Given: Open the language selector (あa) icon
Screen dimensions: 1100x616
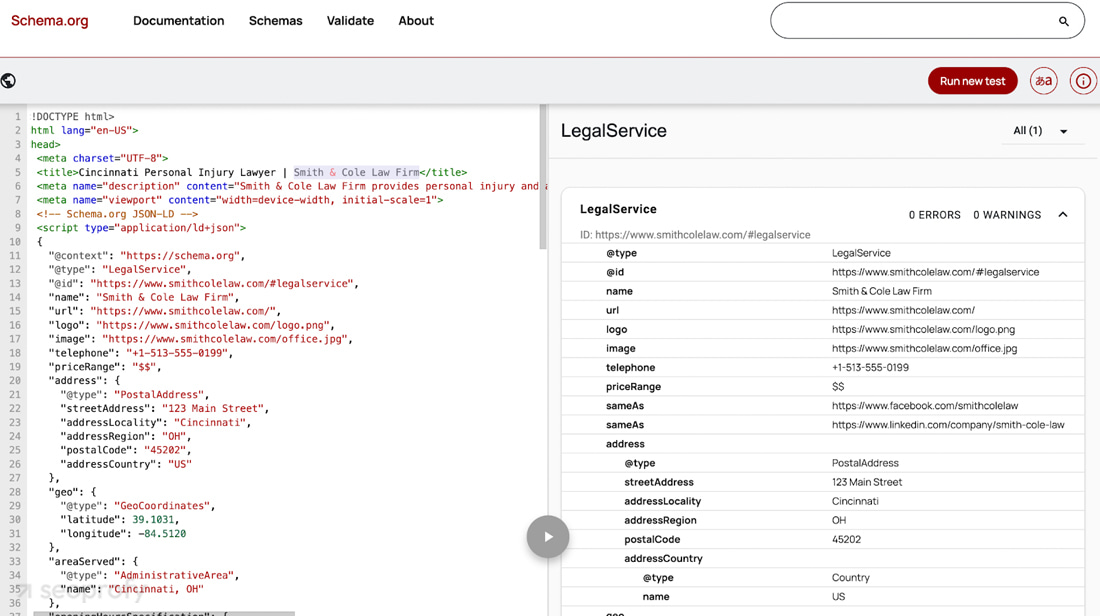Looking at the screenshot, I should [1043, 80].
